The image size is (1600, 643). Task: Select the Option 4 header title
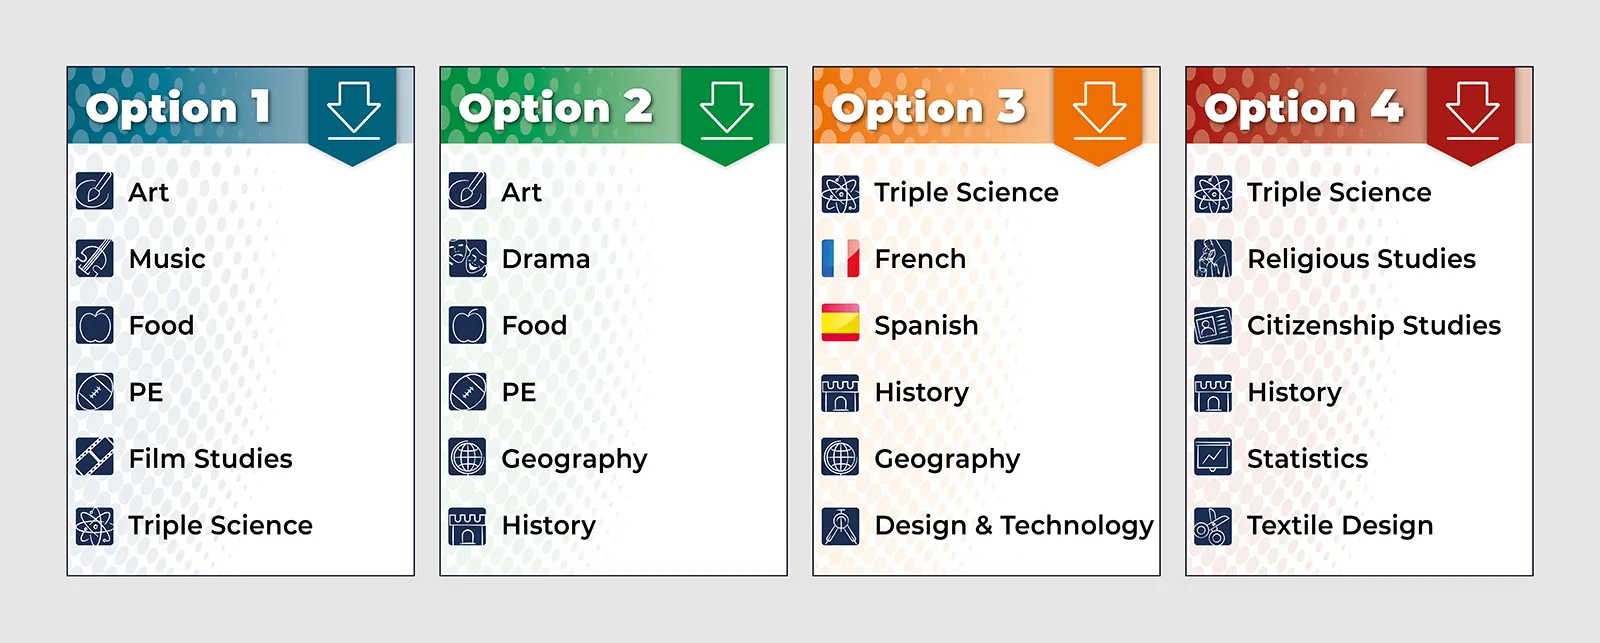[1303, 108]
